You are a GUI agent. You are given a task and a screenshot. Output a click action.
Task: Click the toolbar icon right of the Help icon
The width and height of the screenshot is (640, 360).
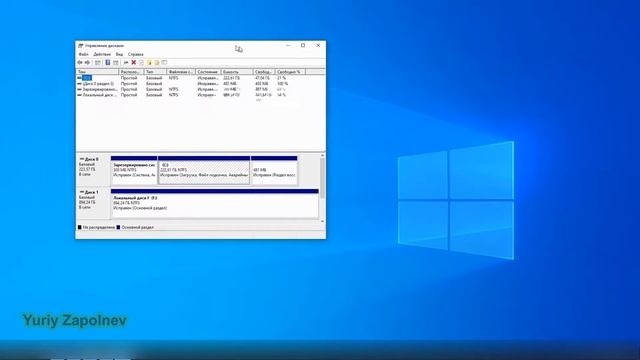pyautogui.click(x=116, y=62)
